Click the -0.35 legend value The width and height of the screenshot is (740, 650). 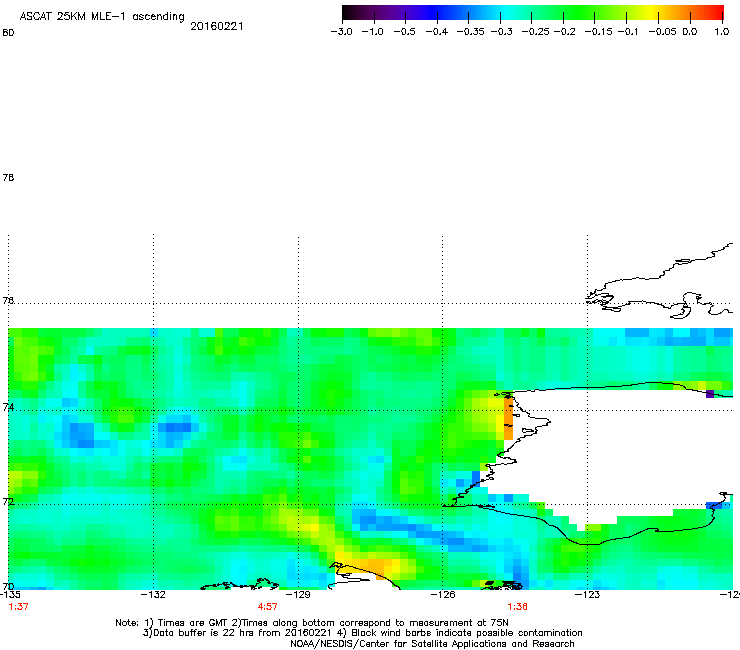click(x=471, y=32)
